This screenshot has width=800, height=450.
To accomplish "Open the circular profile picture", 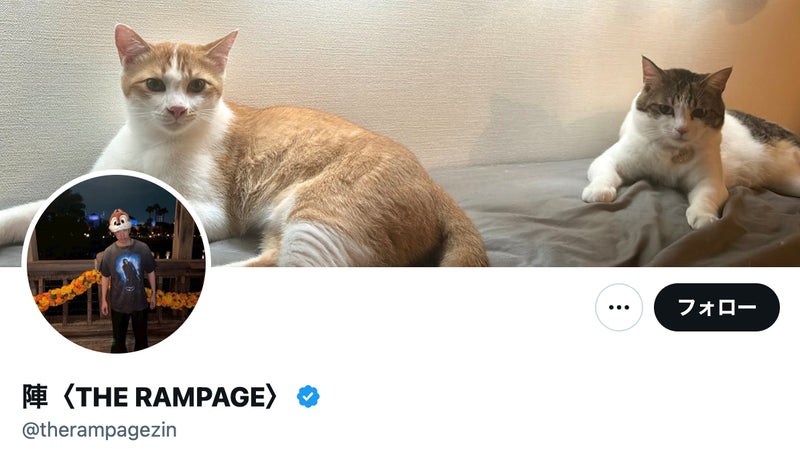I will 116,263.
